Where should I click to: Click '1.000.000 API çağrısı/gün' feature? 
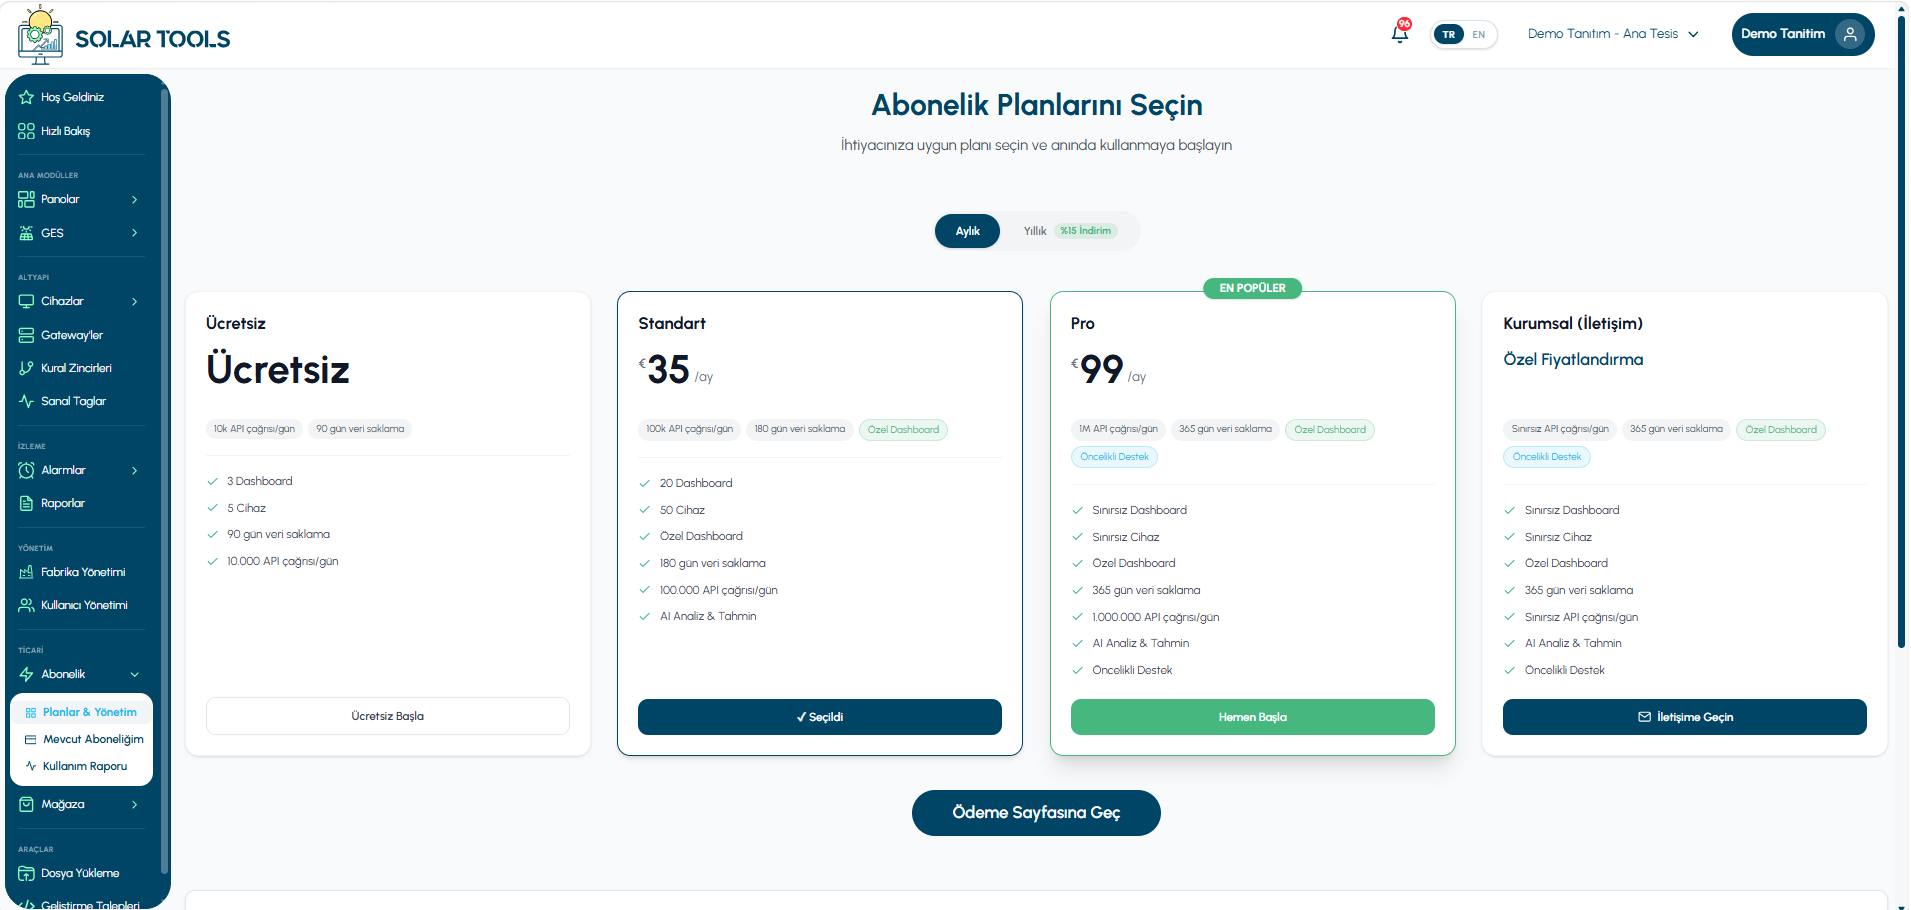[1156, 617]
